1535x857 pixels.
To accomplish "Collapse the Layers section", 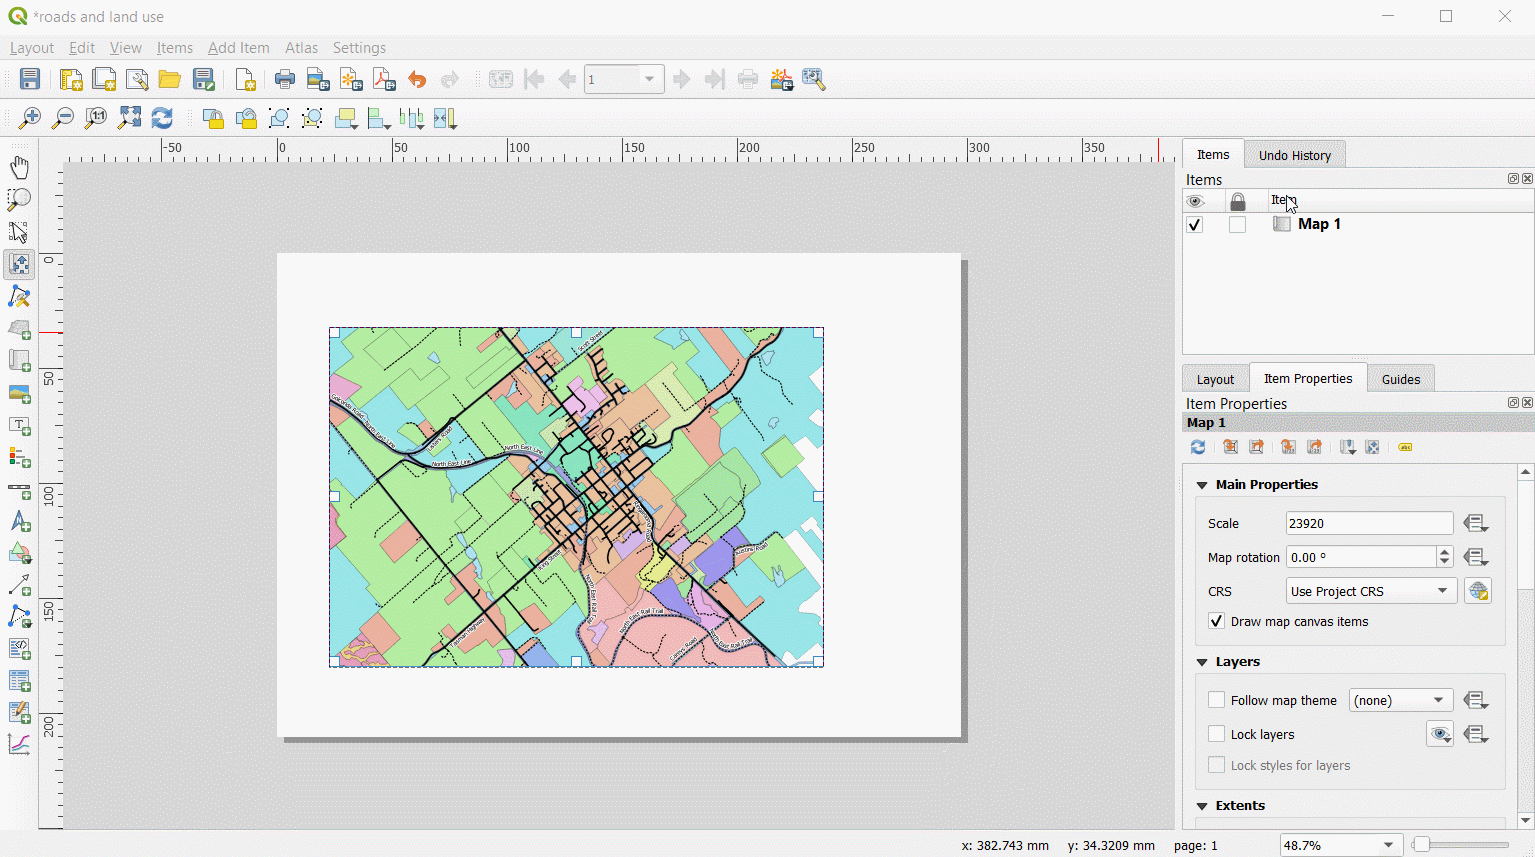I will 1203,662.
